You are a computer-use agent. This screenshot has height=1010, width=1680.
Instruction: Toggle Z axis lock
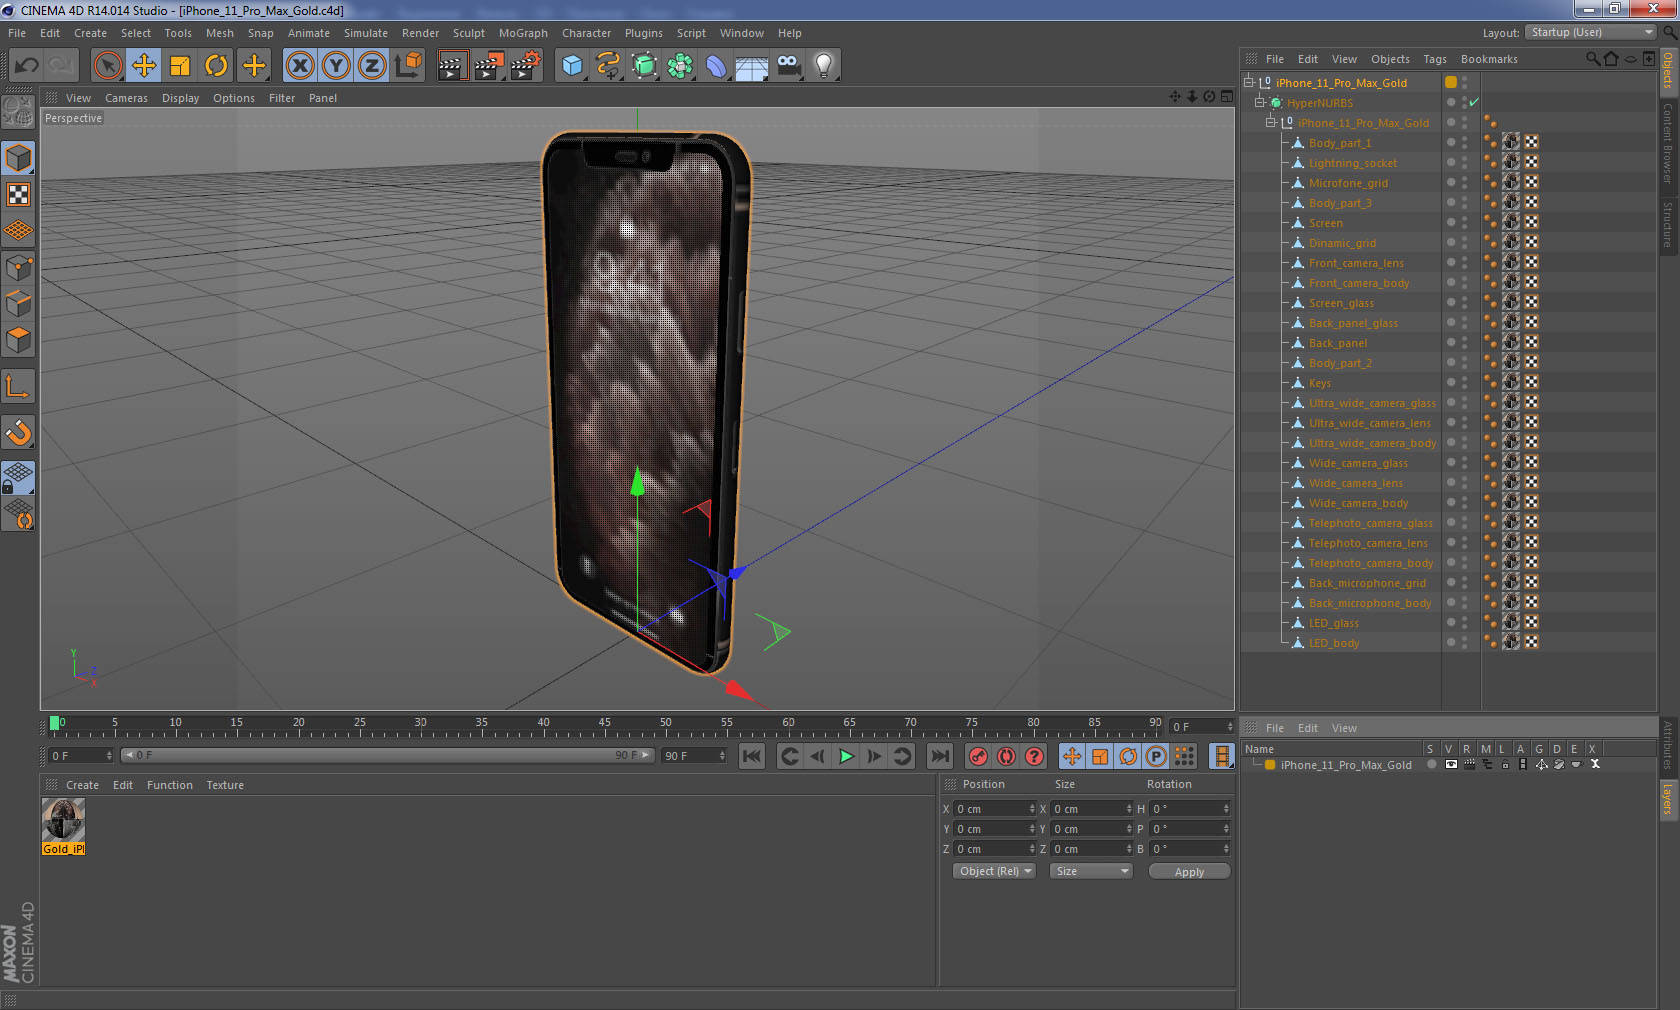[372, 66]
